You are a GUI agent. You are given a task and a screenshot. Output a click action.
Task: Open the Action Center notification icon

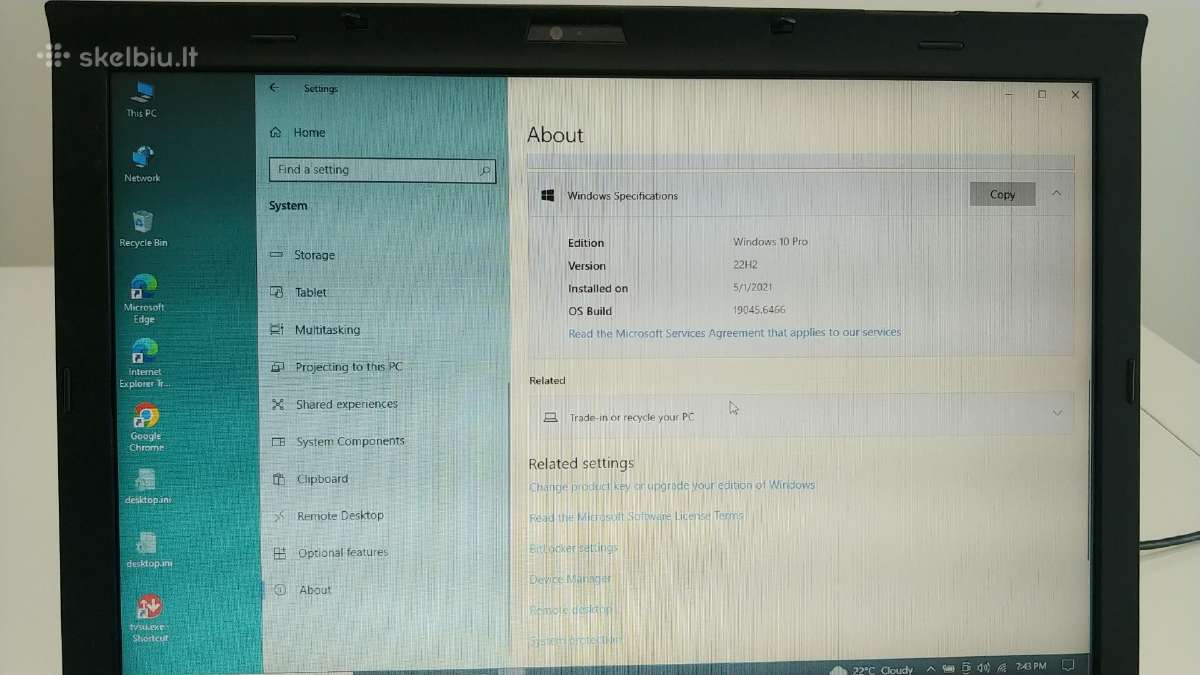[1068, 666]
